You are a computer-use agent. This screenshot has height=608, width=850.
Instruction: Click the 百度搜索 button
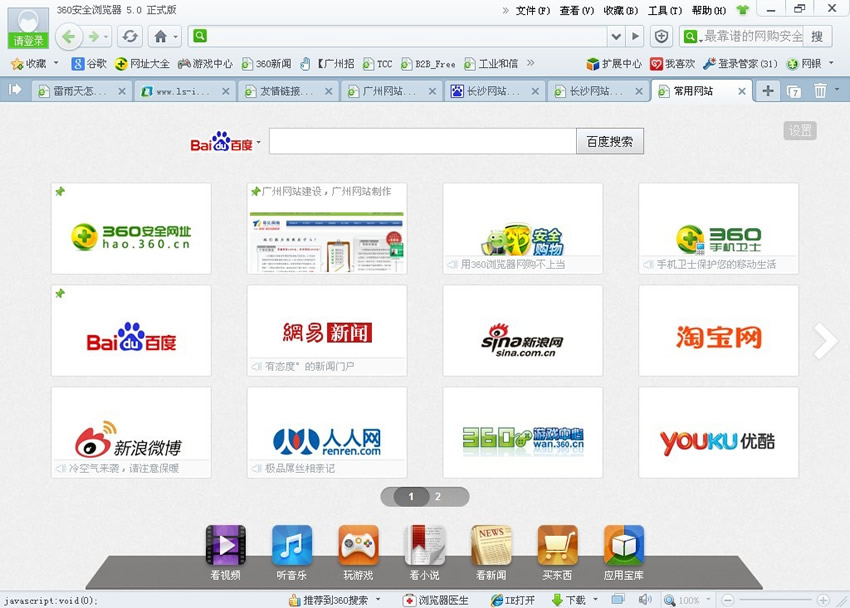[x=610, y=141]
